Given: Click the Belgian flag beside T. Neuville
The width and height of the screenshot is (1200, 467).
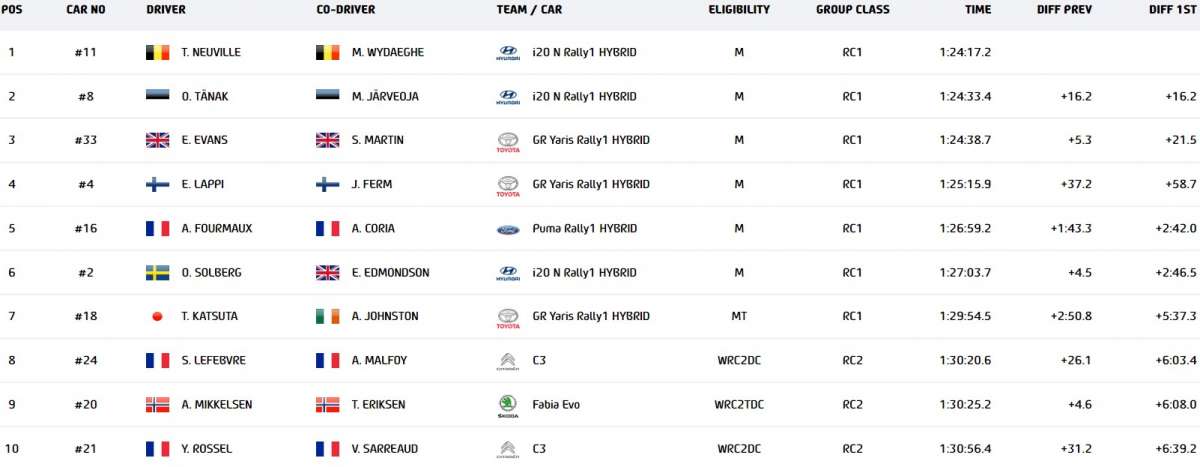Looking at the screenshot, I should click(158, 52).
